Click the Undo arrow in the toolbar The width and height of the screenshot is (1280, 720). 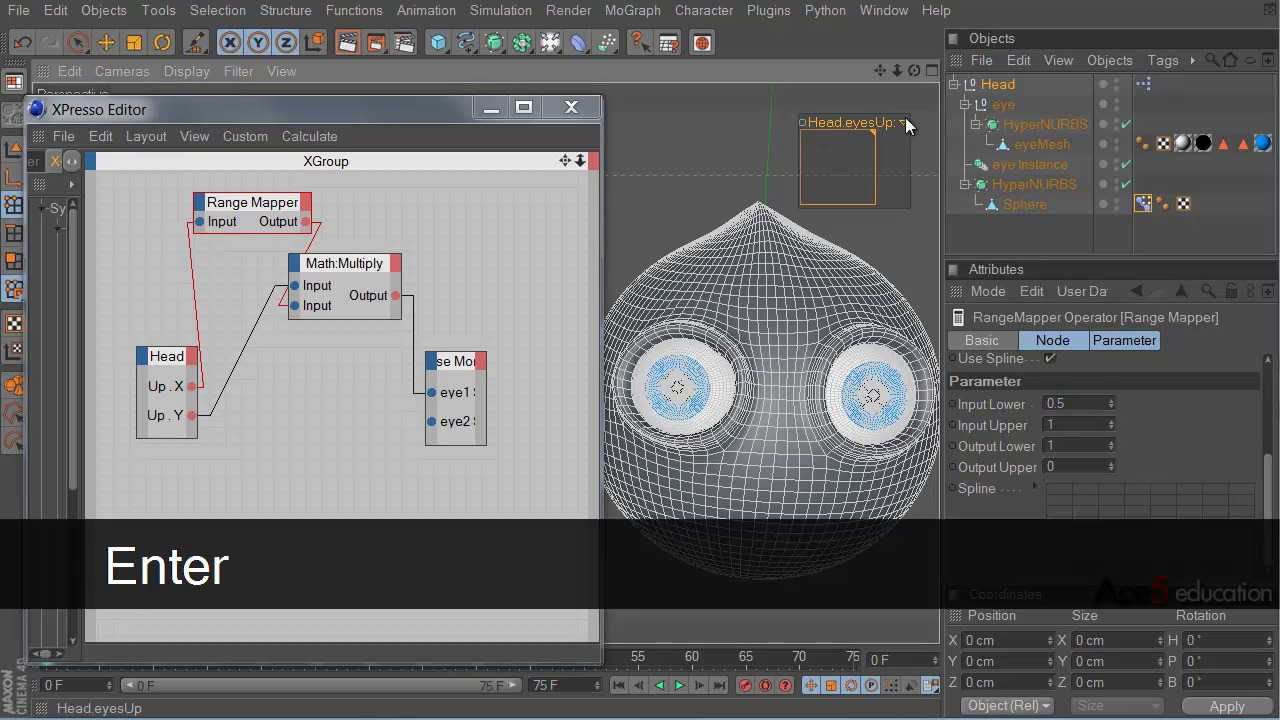click(22, 43)
